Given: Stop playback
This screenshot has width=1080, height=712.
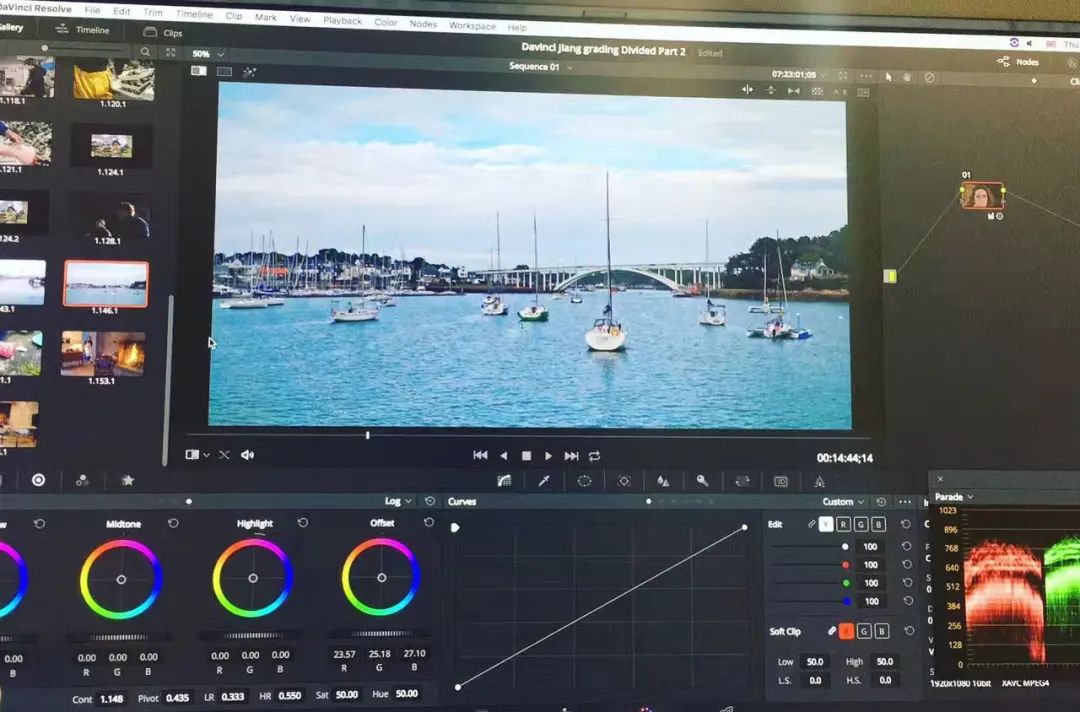Looking at the screenshot, I should [x=526, y=456].
